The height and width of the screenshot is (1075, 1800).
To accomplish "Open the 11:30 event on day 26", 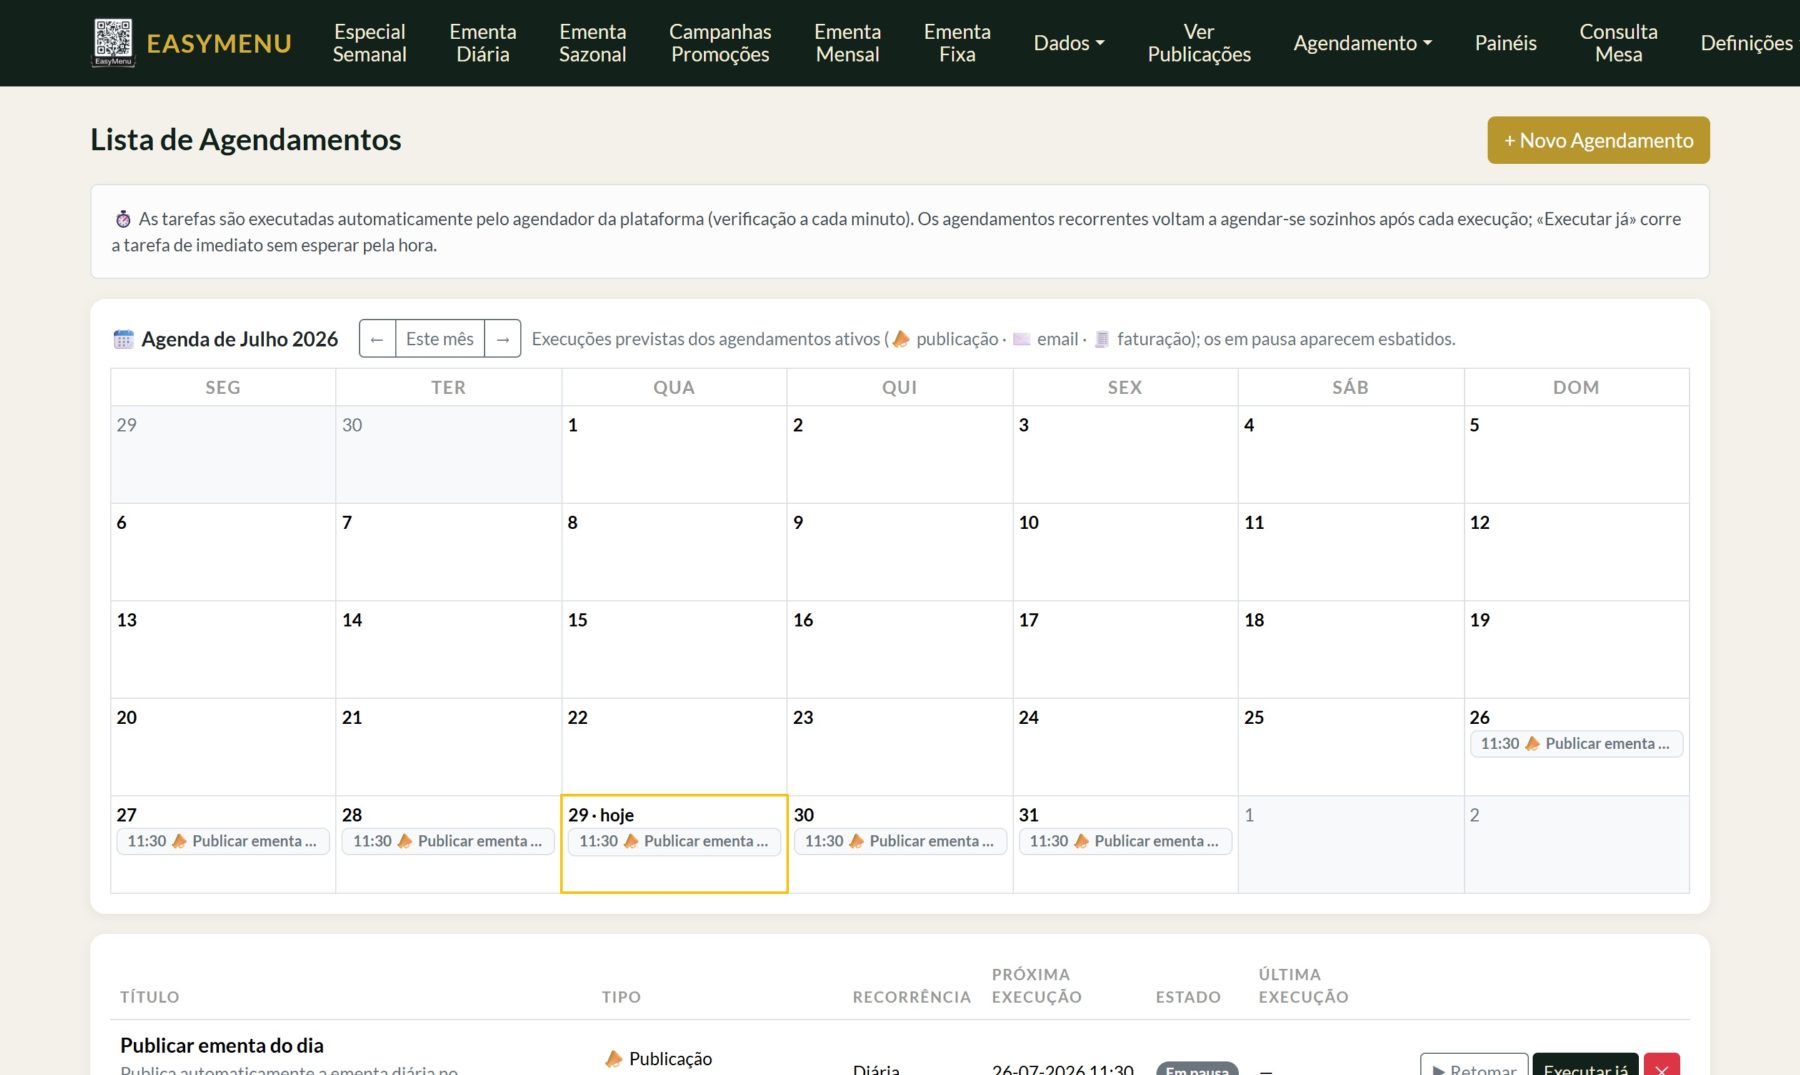I will coord(1576,744).
